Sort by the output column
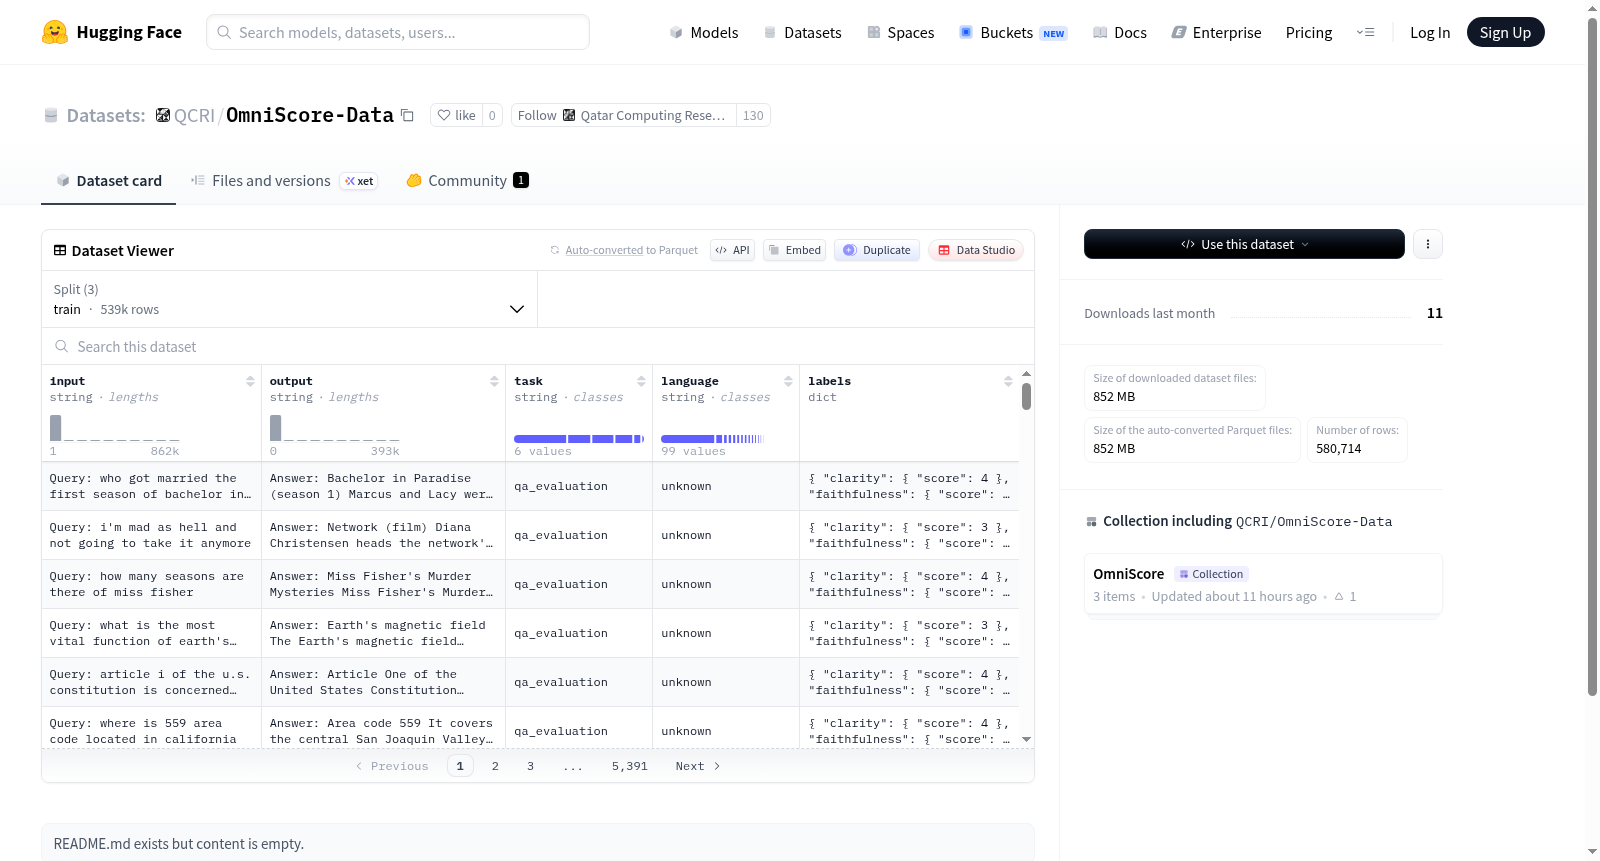The image size is (1600, 861). click(494, 381)
